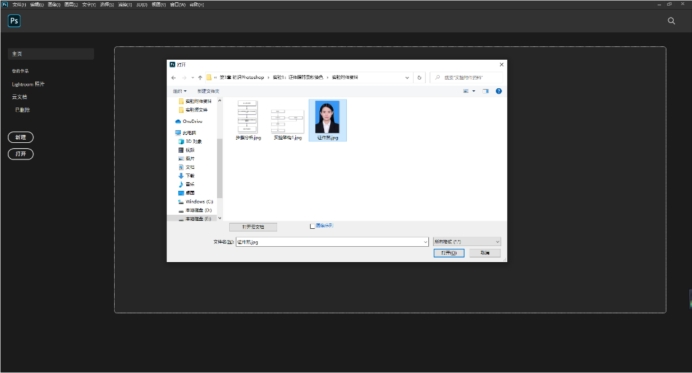The height and width of the screenshot is (373, 692).
Task: Click the navigation tree scrollbar down arrow
Action: click(x=220, y=218)
